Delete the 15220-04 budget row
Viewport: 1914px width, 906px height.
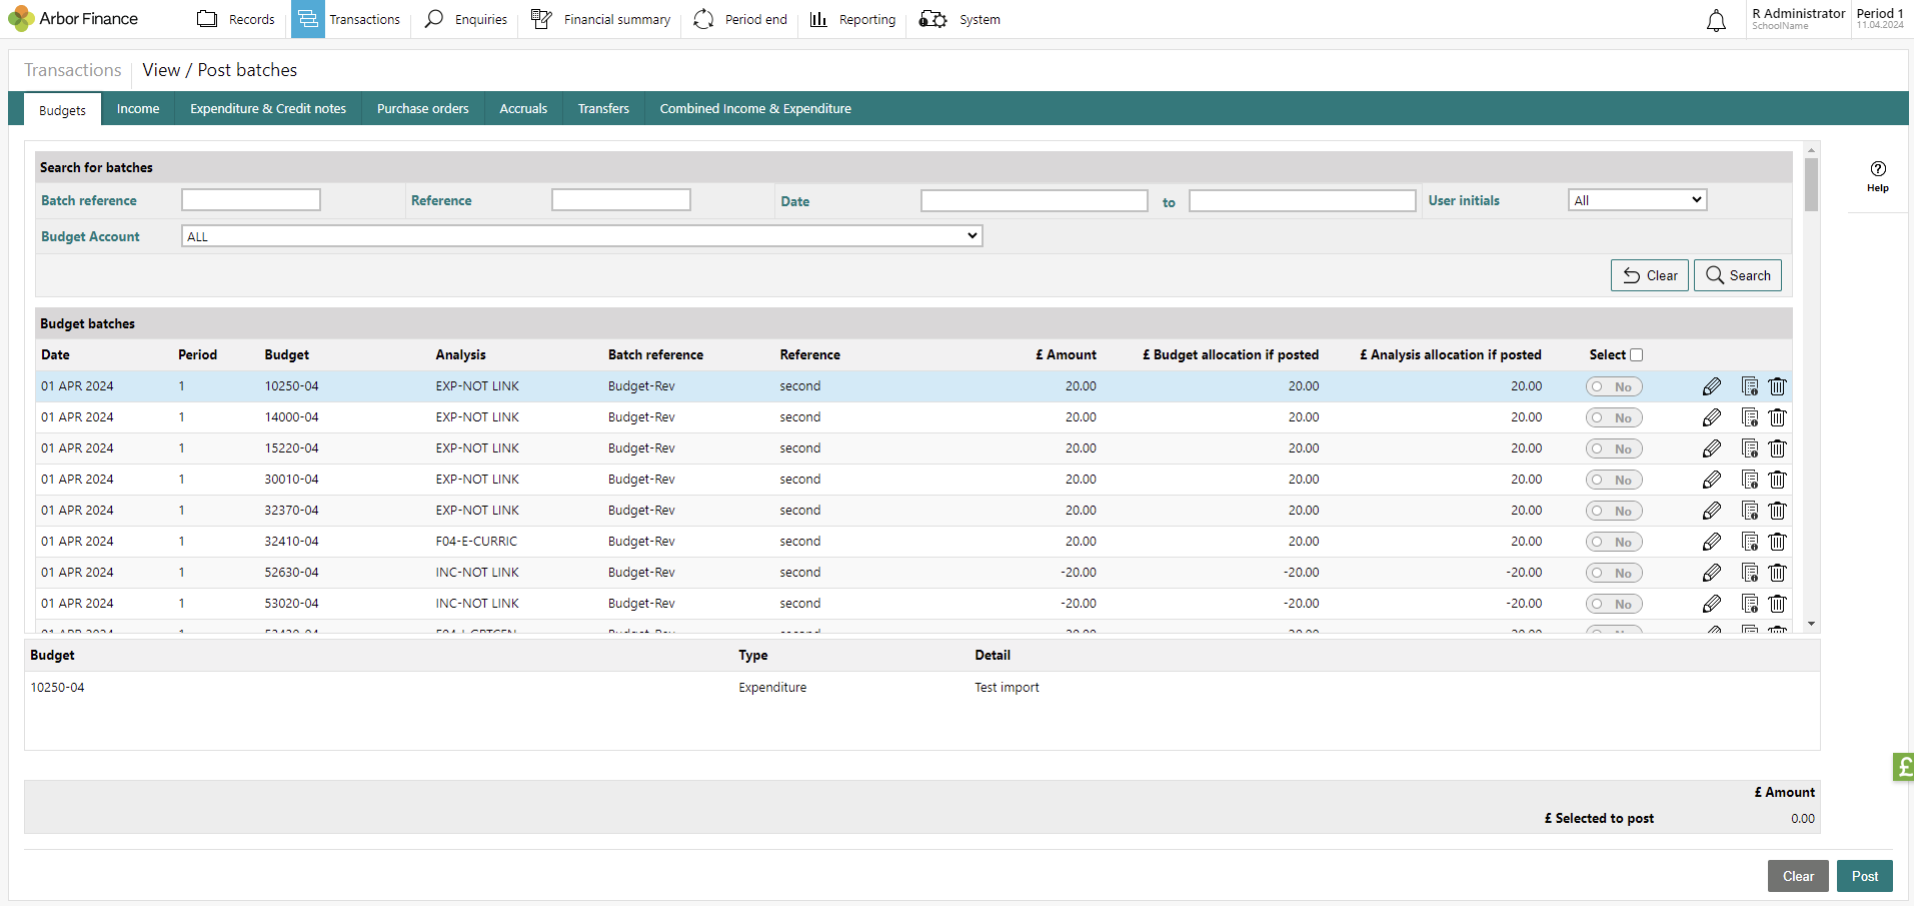[x=1777, y=449]
